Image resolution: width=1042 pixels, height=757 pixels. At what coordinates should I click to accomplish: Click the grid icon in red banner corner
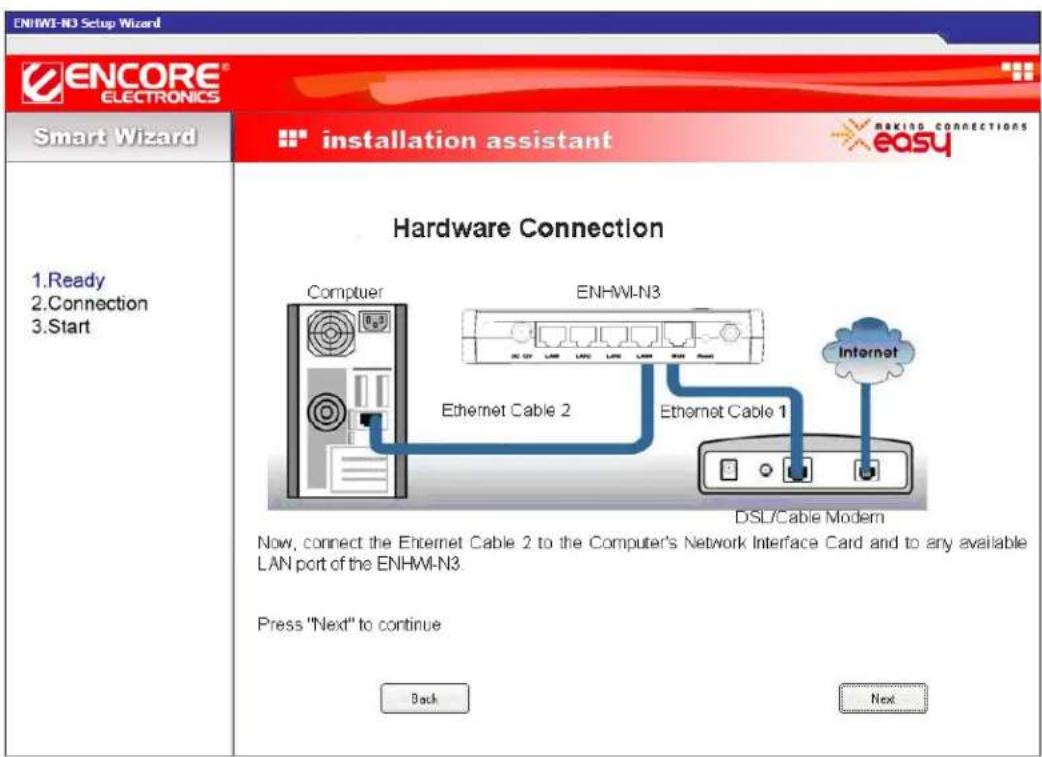click(1017, 70)
